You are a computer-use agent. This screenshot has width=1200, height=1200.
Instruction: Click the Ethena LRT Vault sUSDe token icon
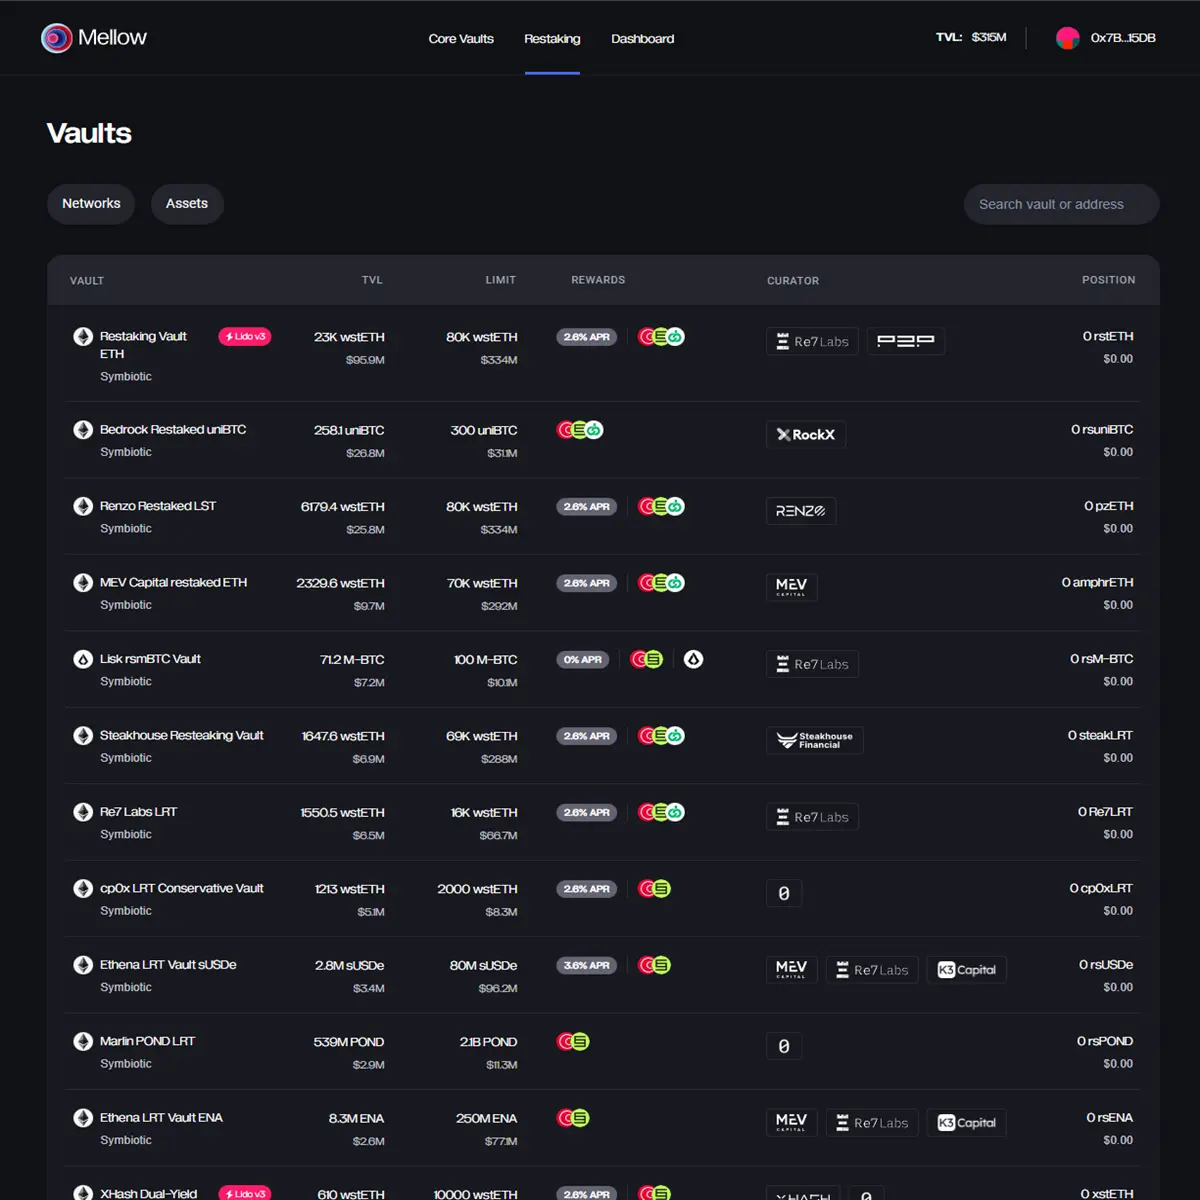(x=83, y=965)
